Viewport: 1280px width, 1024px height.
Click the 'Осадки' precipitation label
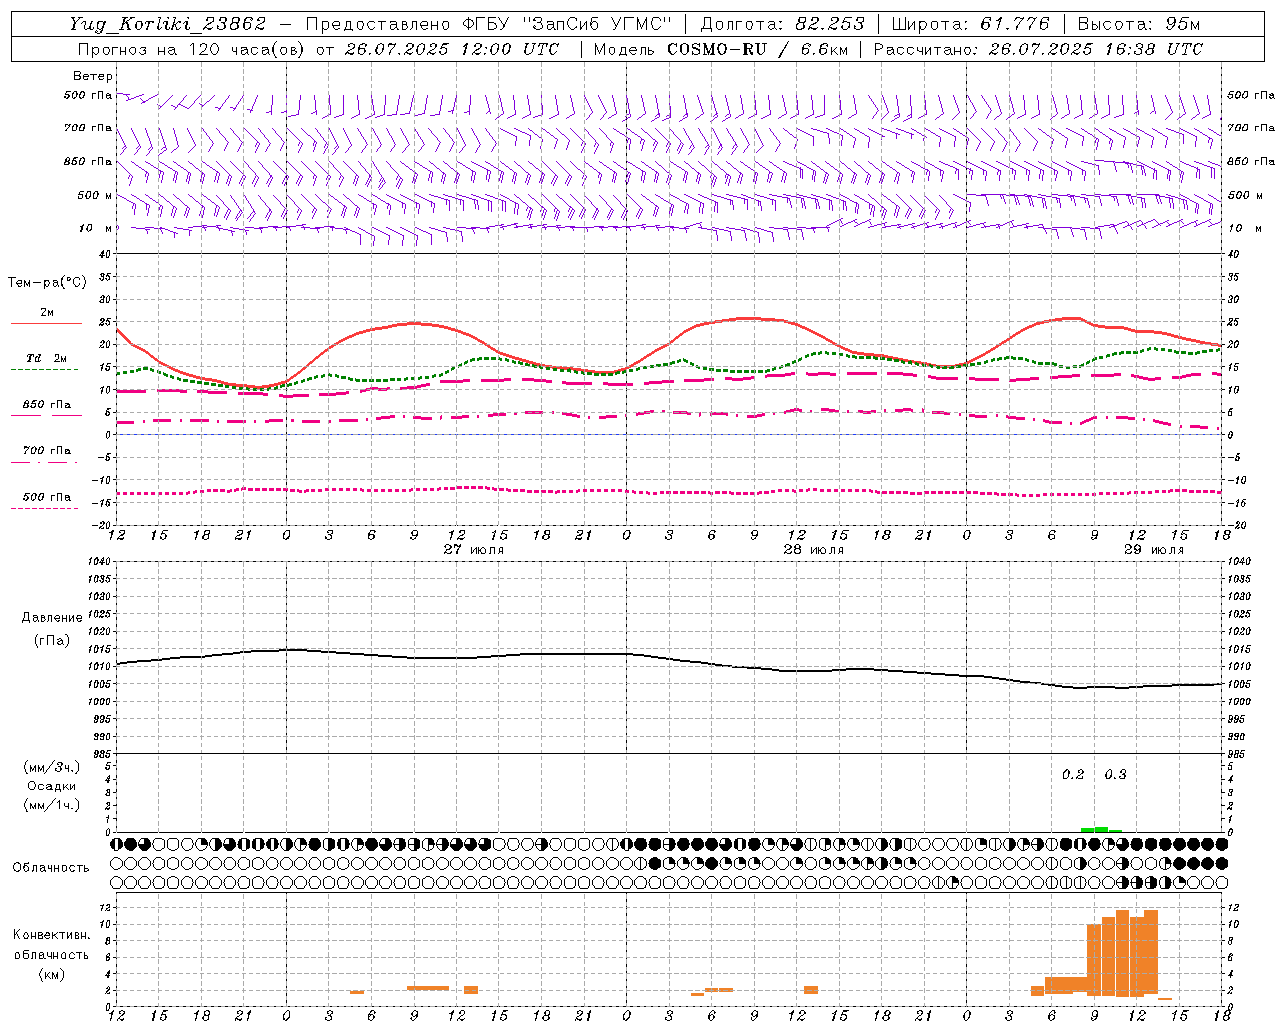point(52,786)
